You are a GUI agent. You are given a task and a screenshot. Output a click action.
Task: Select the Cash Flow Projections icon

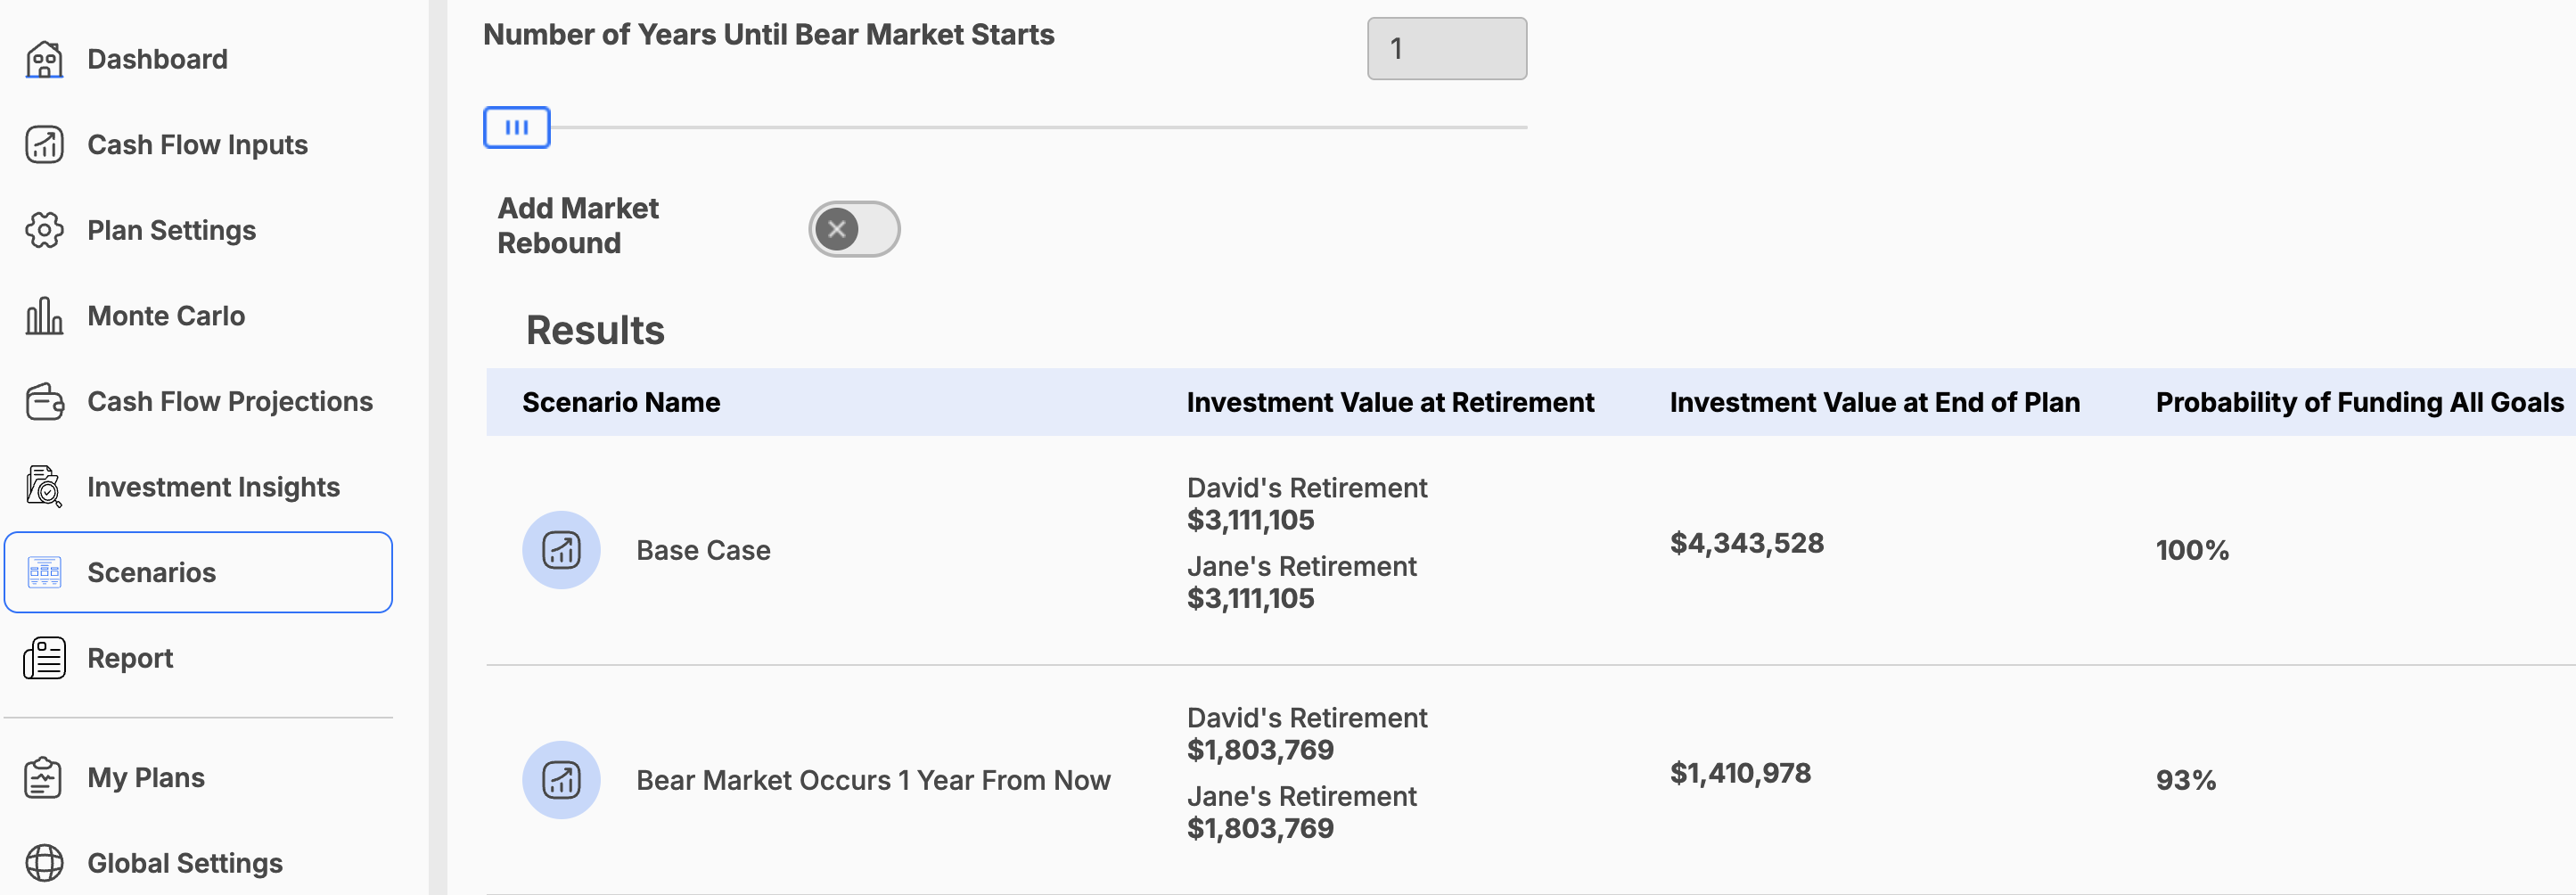pyautogui.click(x=44, y=401)
